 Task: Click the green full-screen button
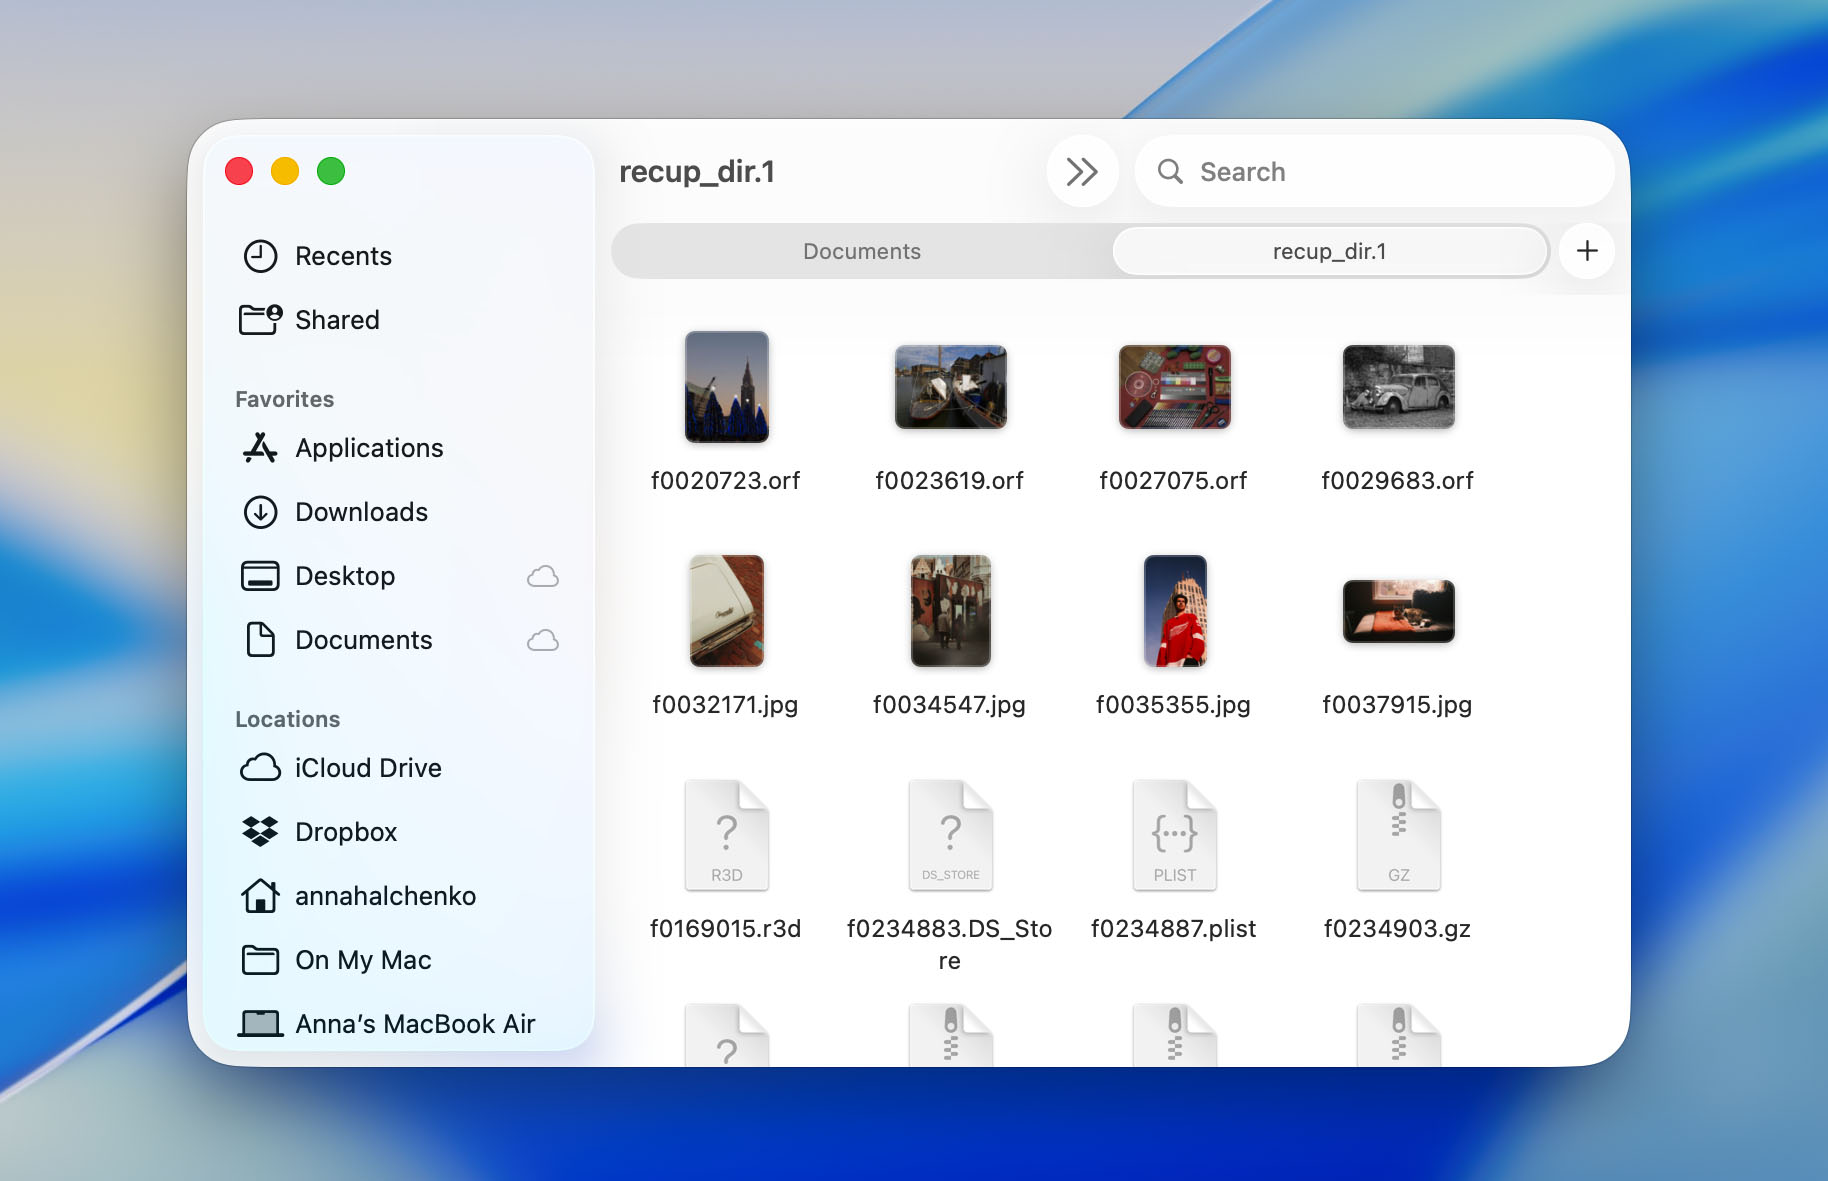point(331,172)
